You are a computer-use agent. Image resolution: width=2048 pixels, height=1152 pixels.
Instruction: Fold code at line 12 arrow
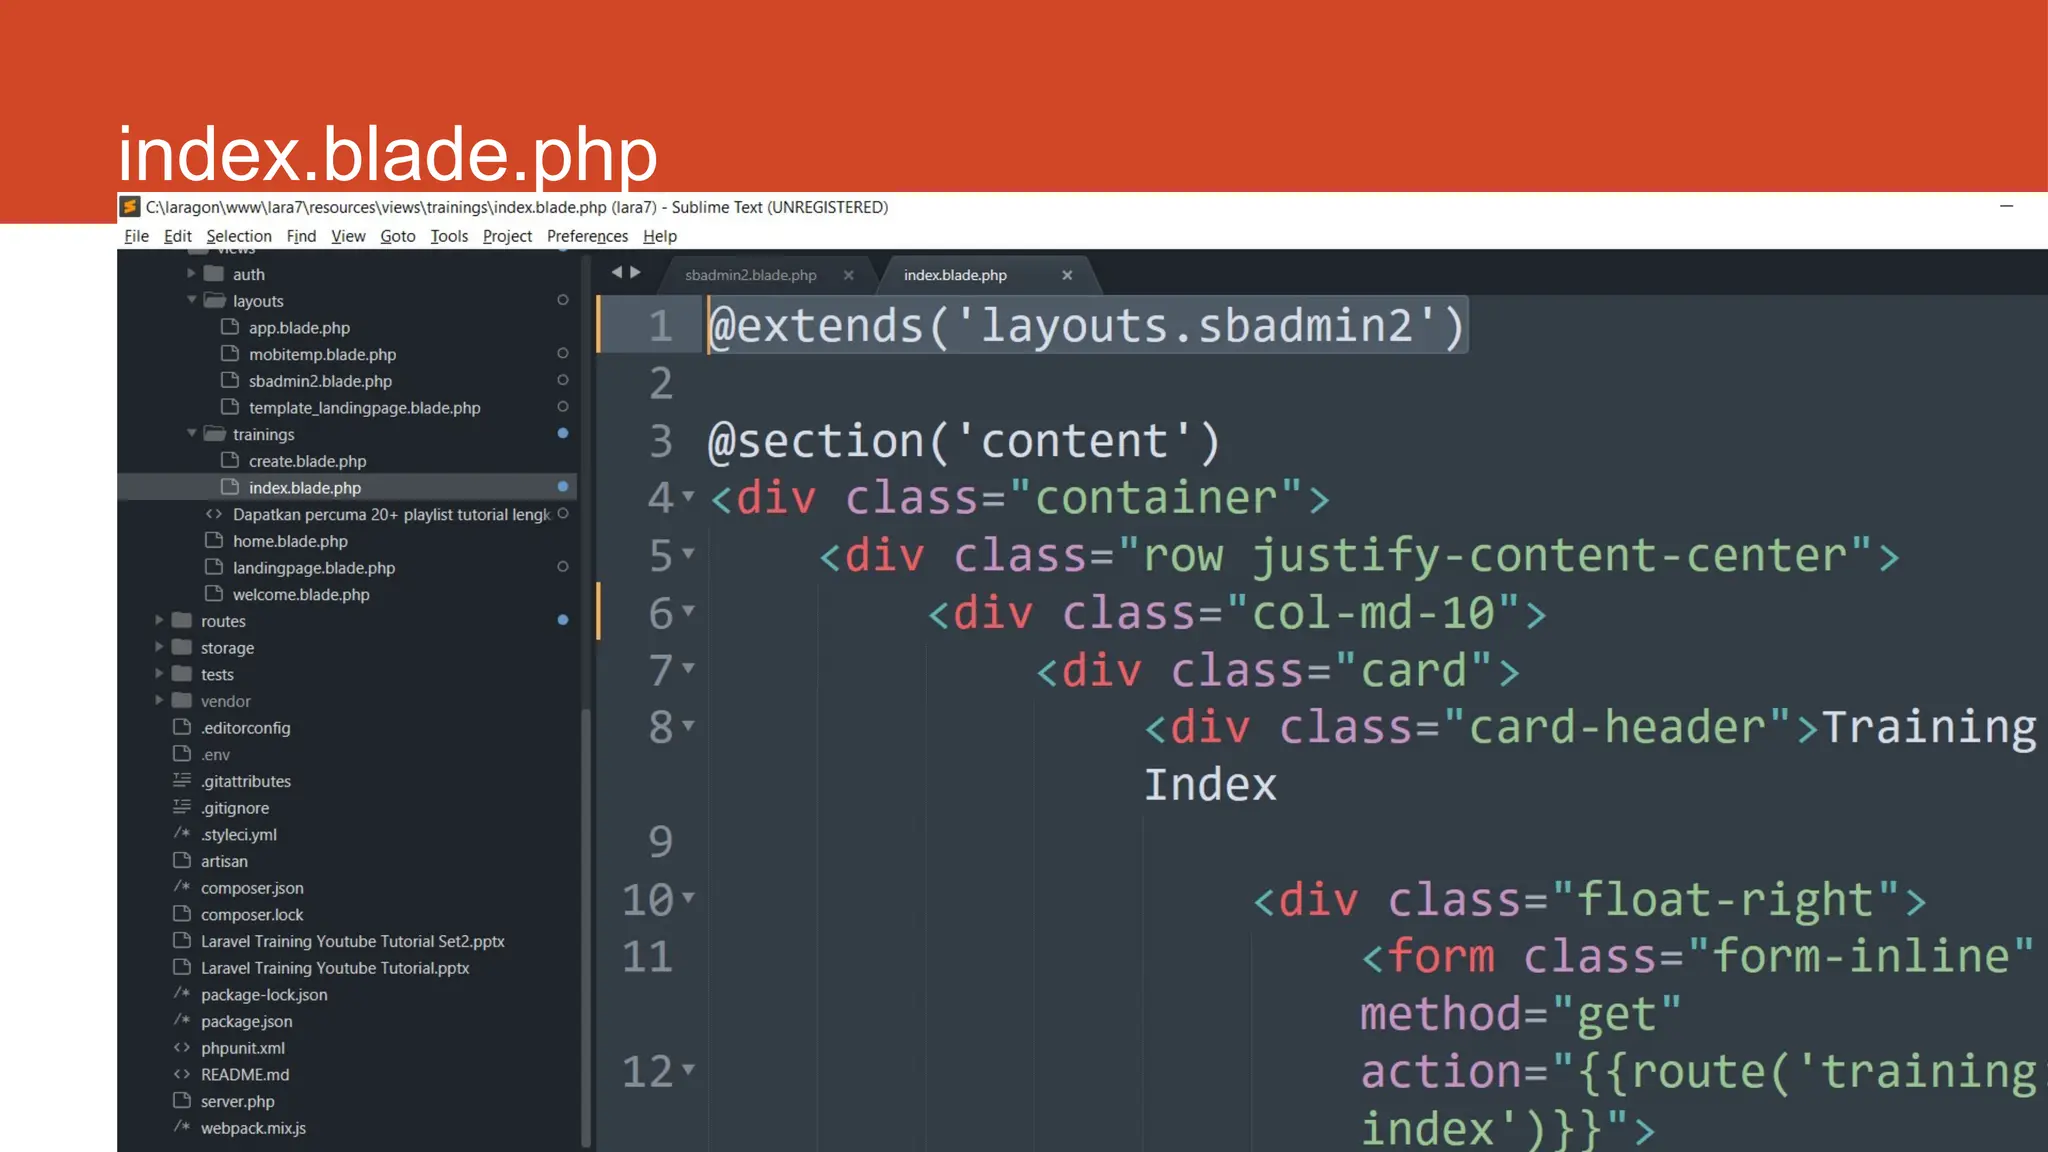(688, 1070)
